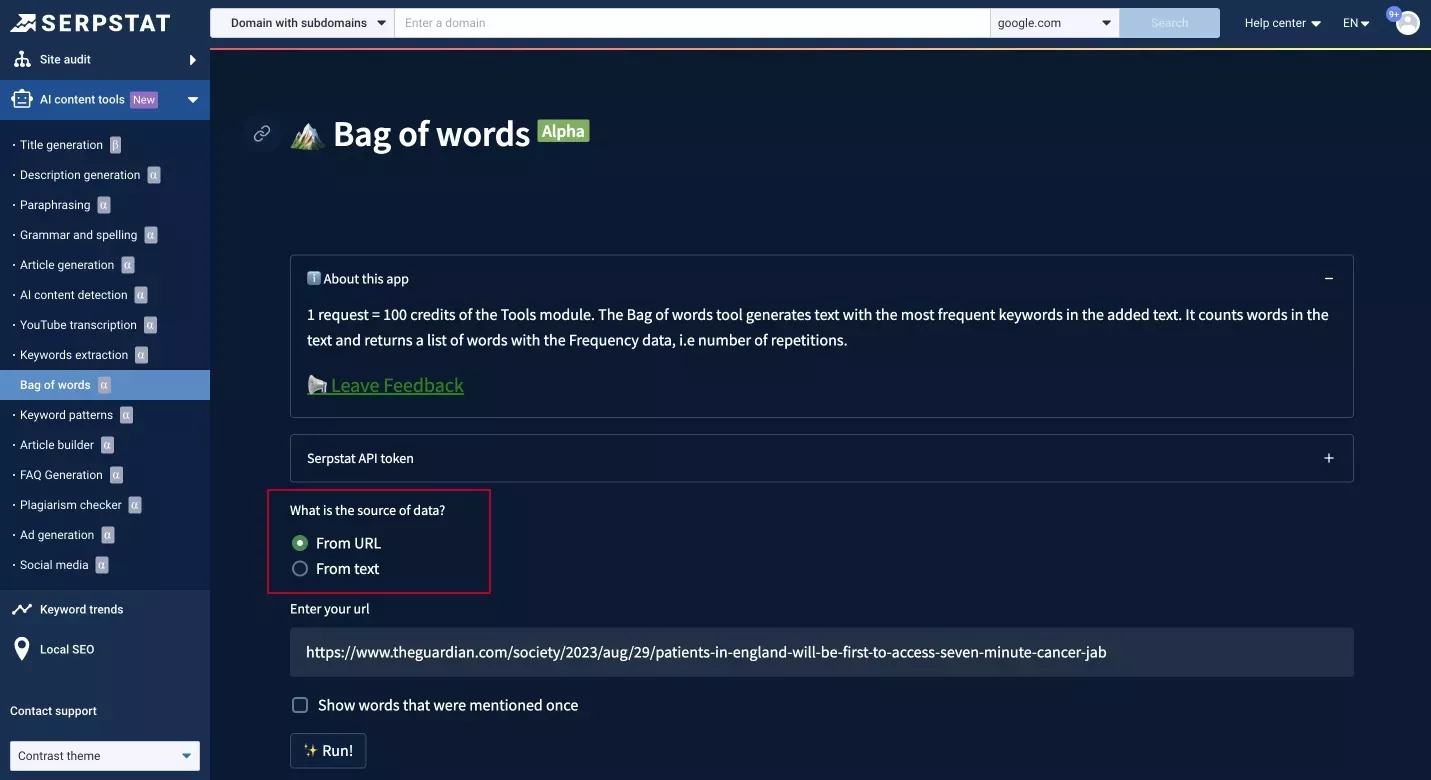Click the AI content tools robot icon
Viewport: 1431px width, 780px height.
[x=22, y=99]
